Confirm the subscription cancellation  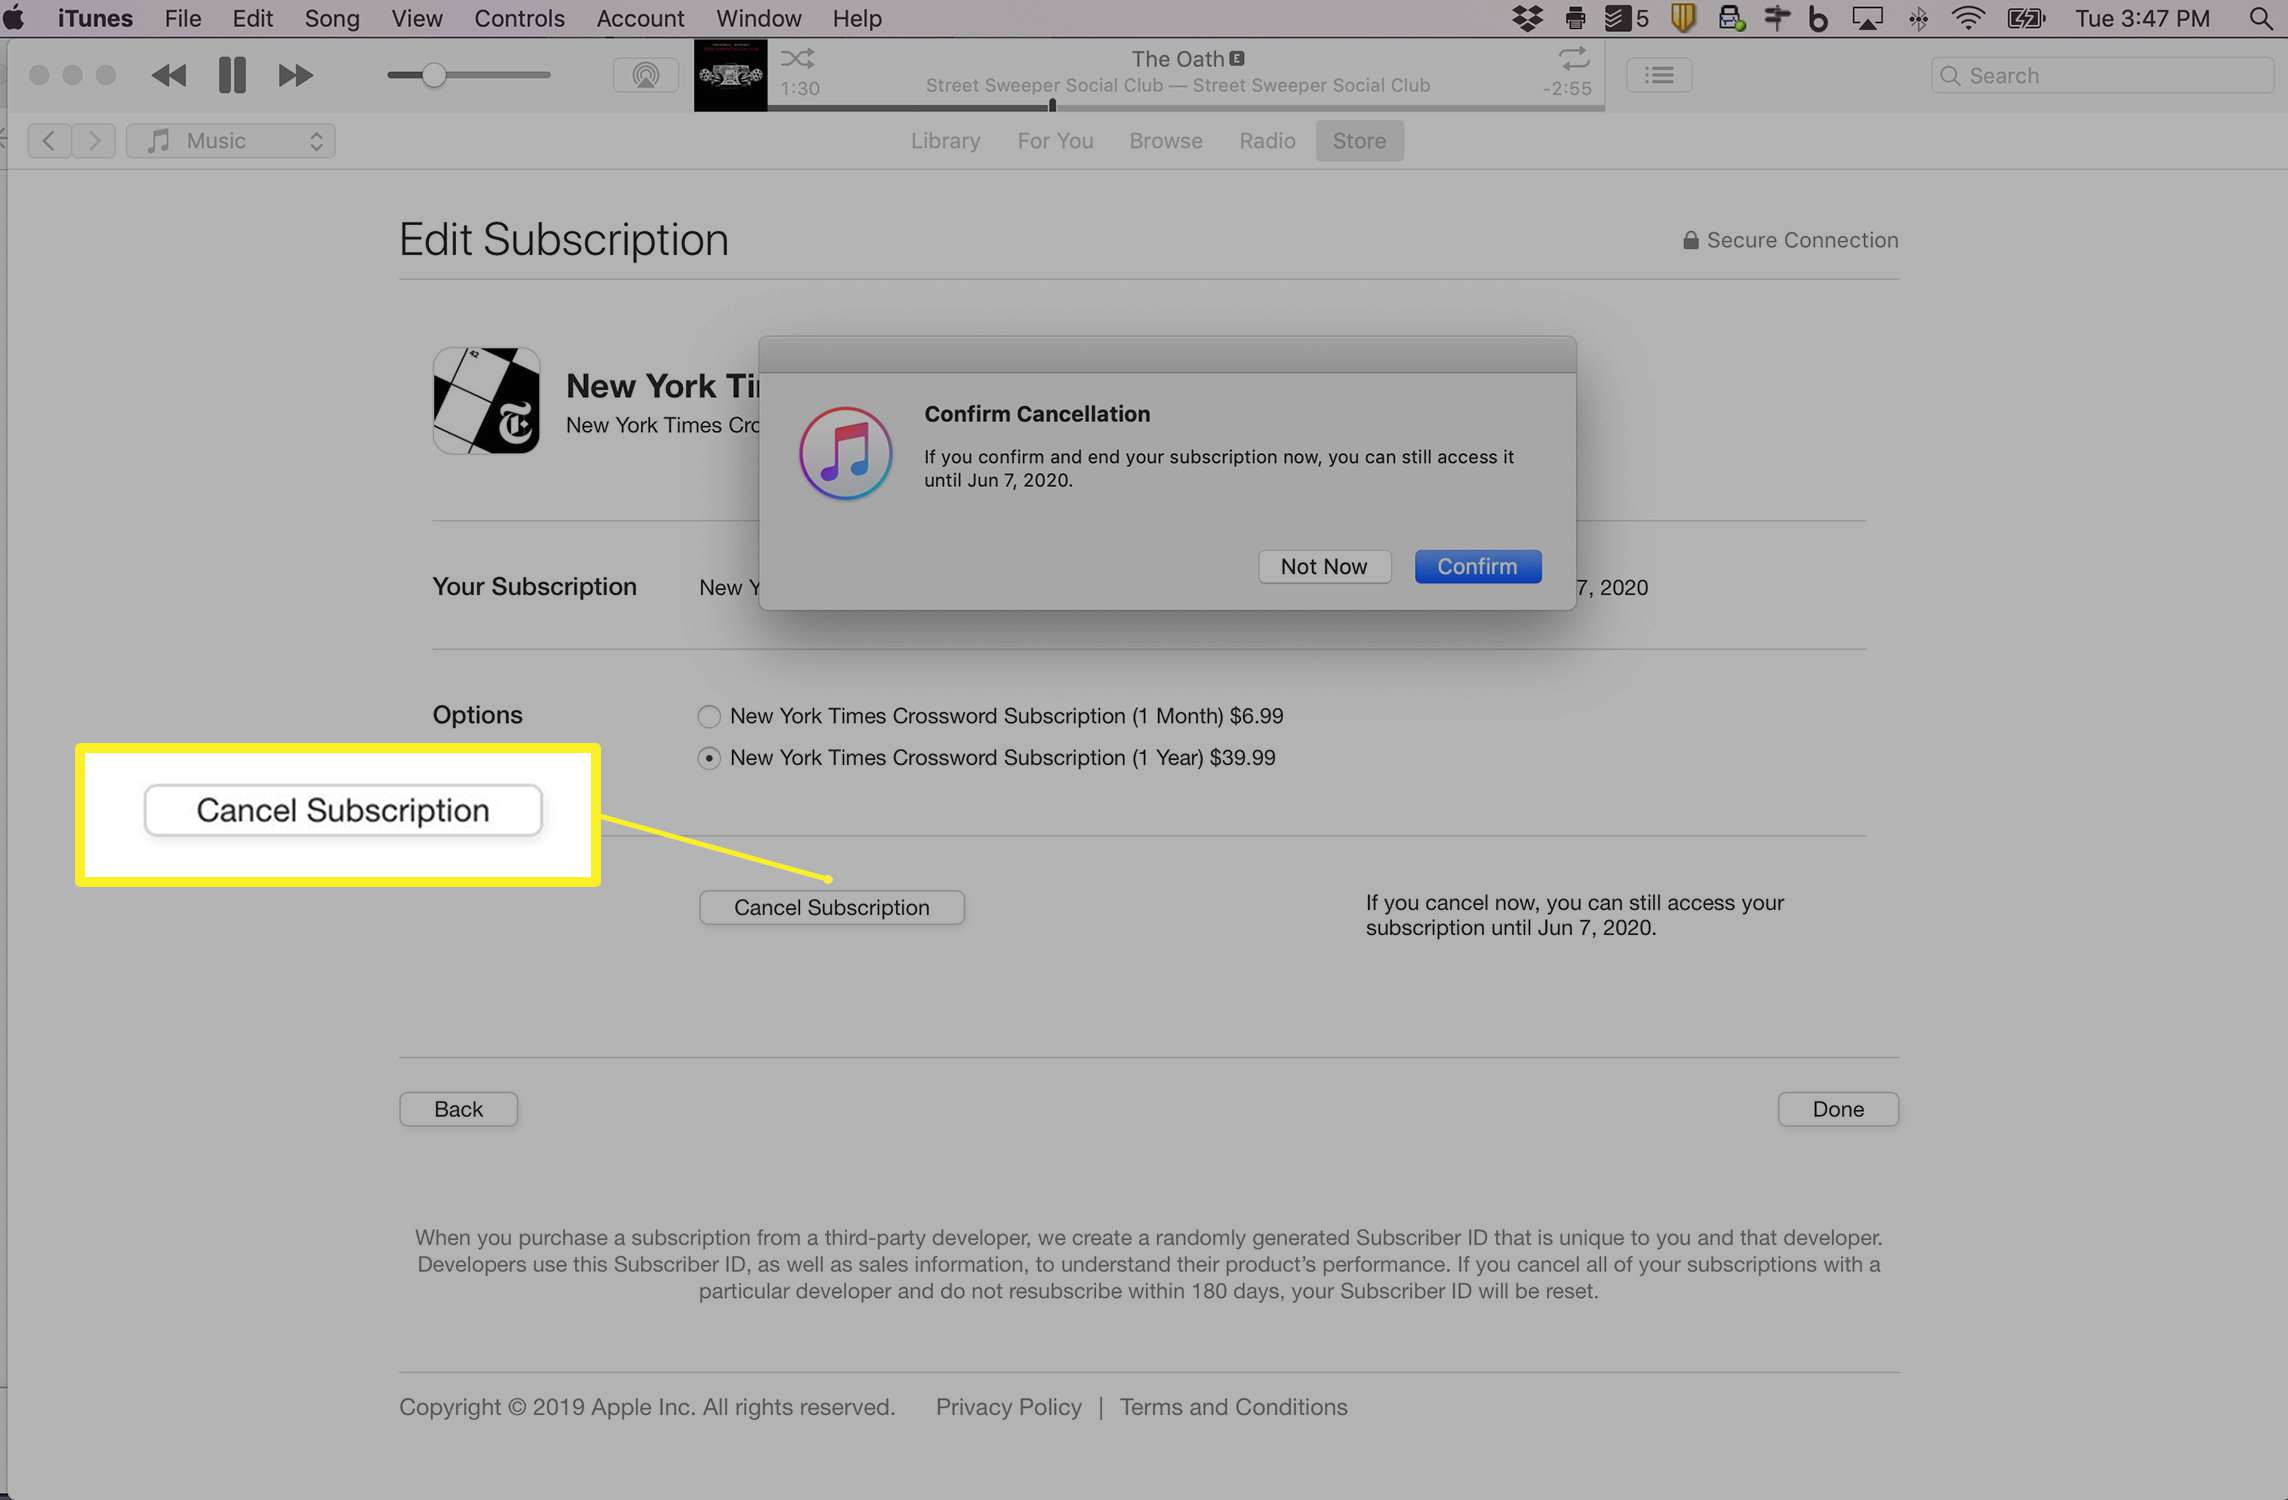[x=1477, y=566]
